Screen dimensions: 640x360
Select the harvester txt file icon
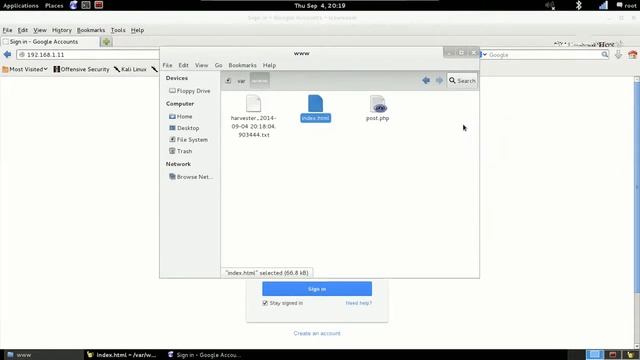tap(253, 103)
